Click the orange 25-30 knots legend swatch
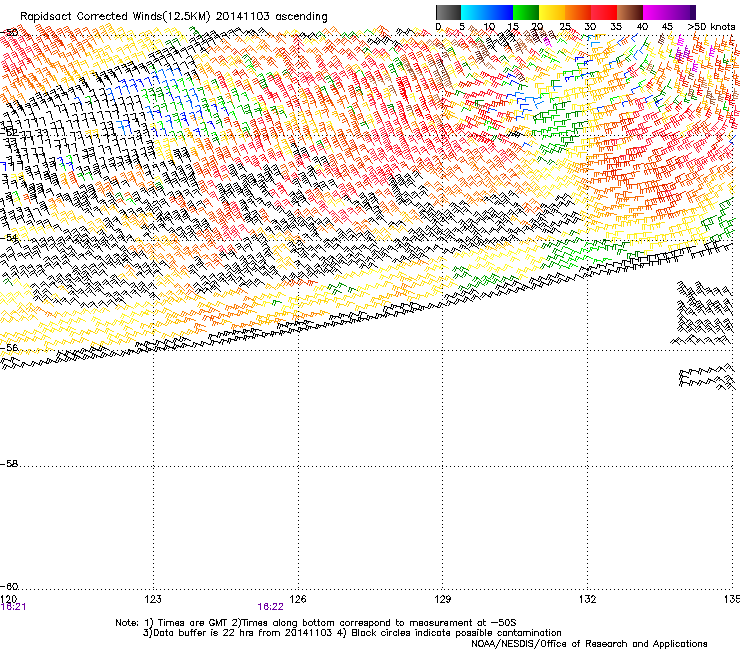Viewport: 740px width, 650px height. (x=578, y=12)
